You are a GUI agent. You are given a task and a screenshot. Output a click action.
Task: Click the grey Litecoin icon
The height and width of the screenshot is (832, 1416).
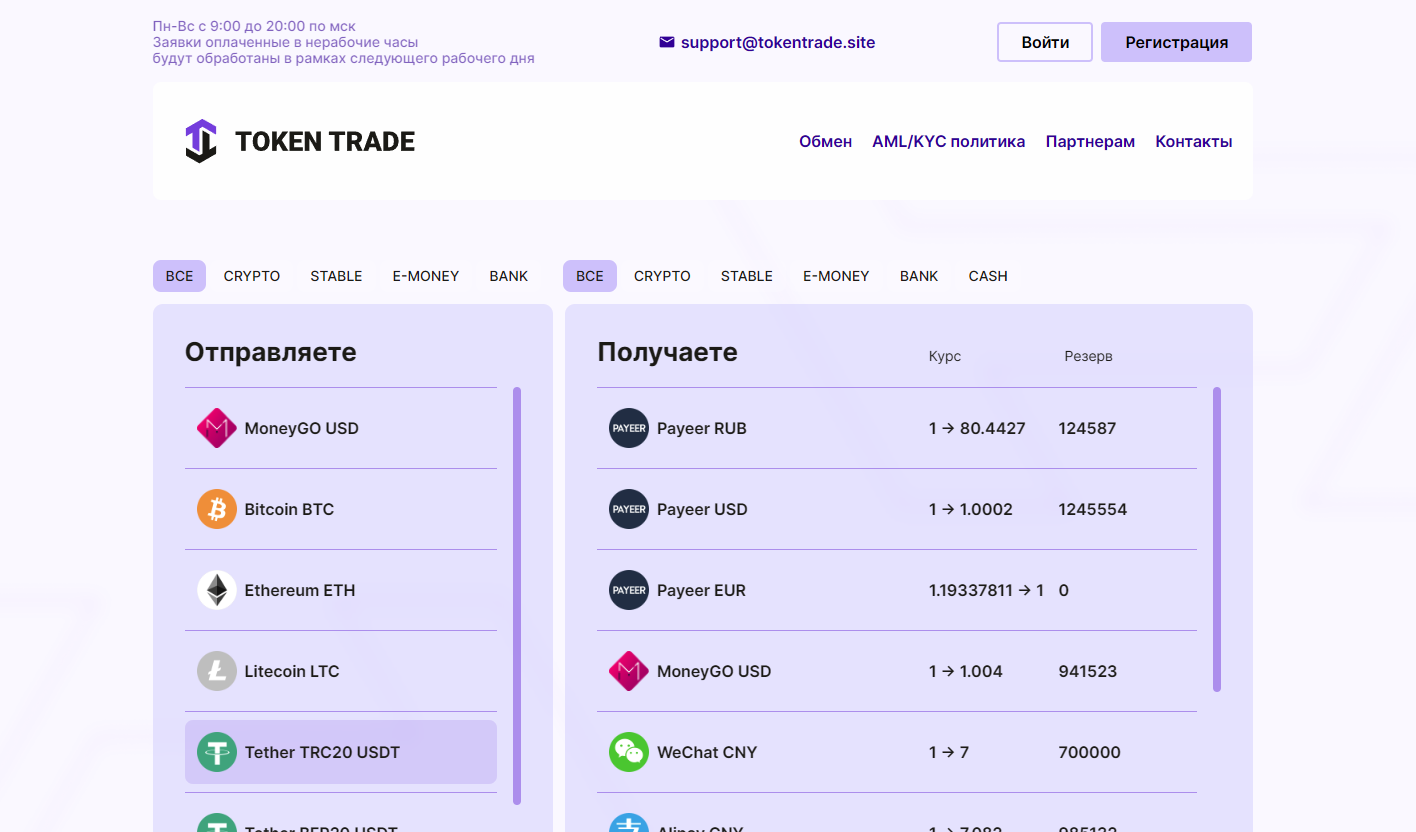[217, 671]
